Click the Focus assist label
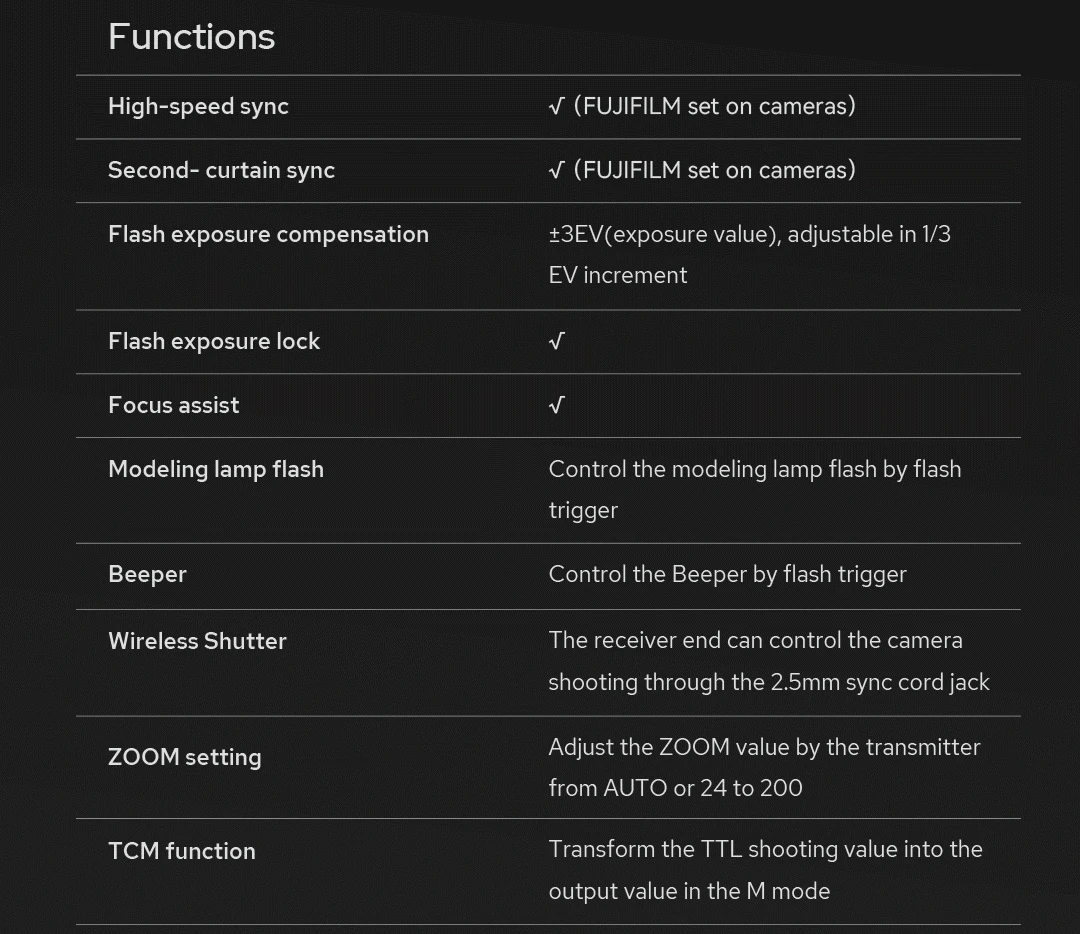 click(174, 405)
